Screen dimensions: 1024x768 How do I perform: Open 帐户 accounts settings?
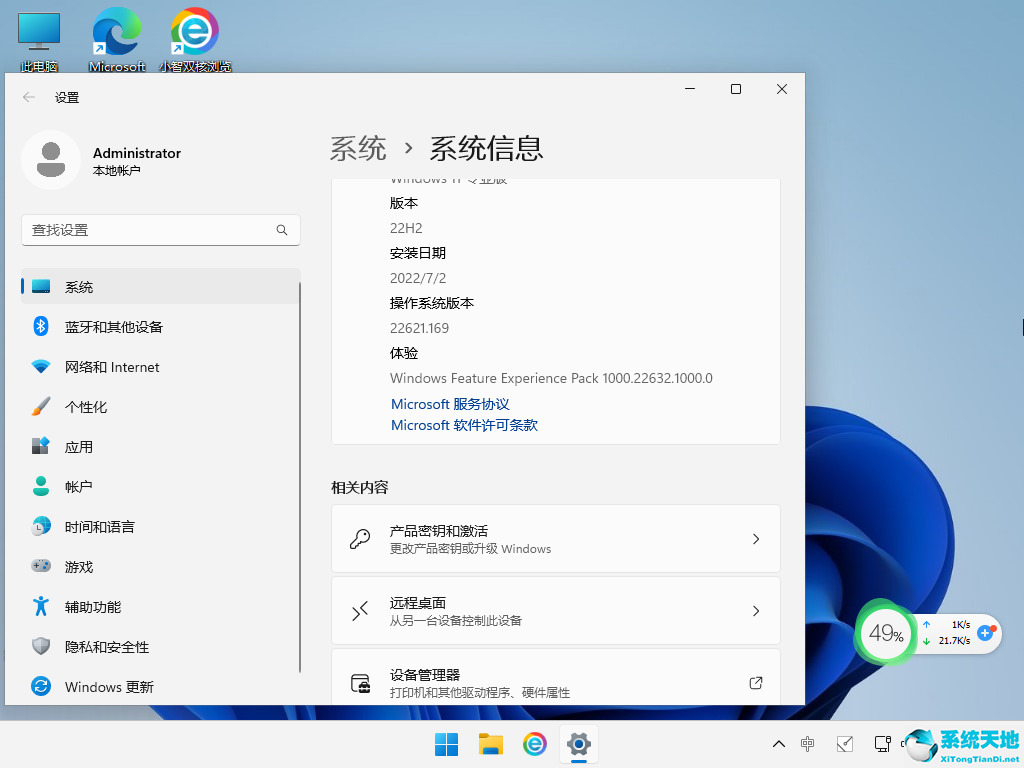click(x=79, y=487)
